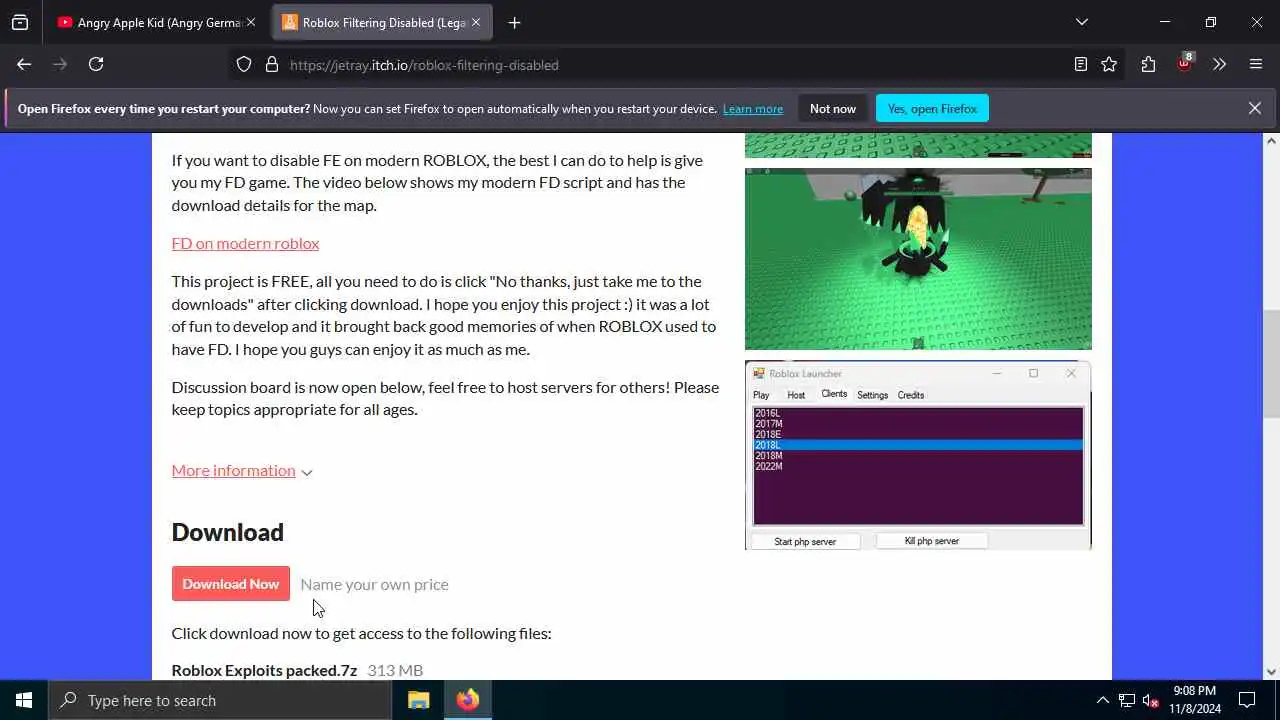1280x720 pixels.
Task: Click the taskbar search box
Action: (x=220, y=700)
